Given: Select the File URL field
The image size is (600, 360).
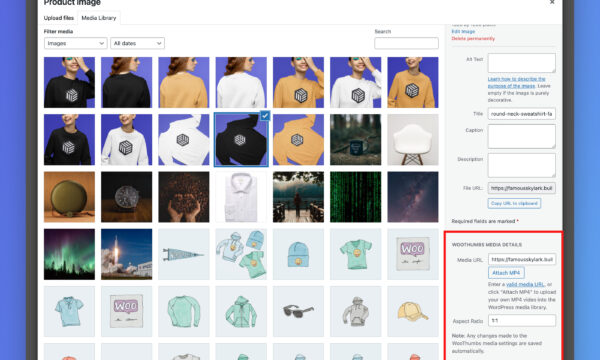Looking at the screenshot, I should 522,188.
